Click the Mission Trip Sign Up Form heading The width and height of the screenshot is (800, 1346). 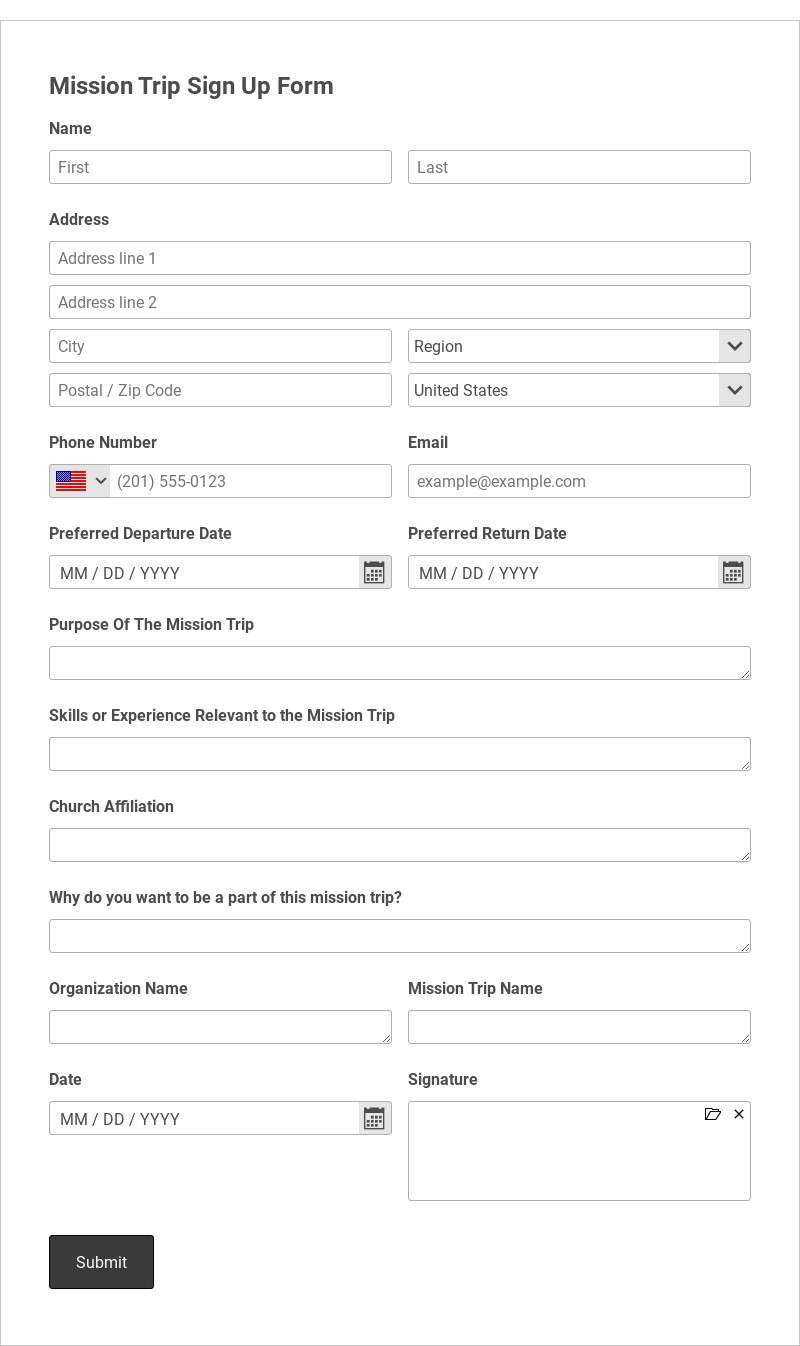coord(191,86)
